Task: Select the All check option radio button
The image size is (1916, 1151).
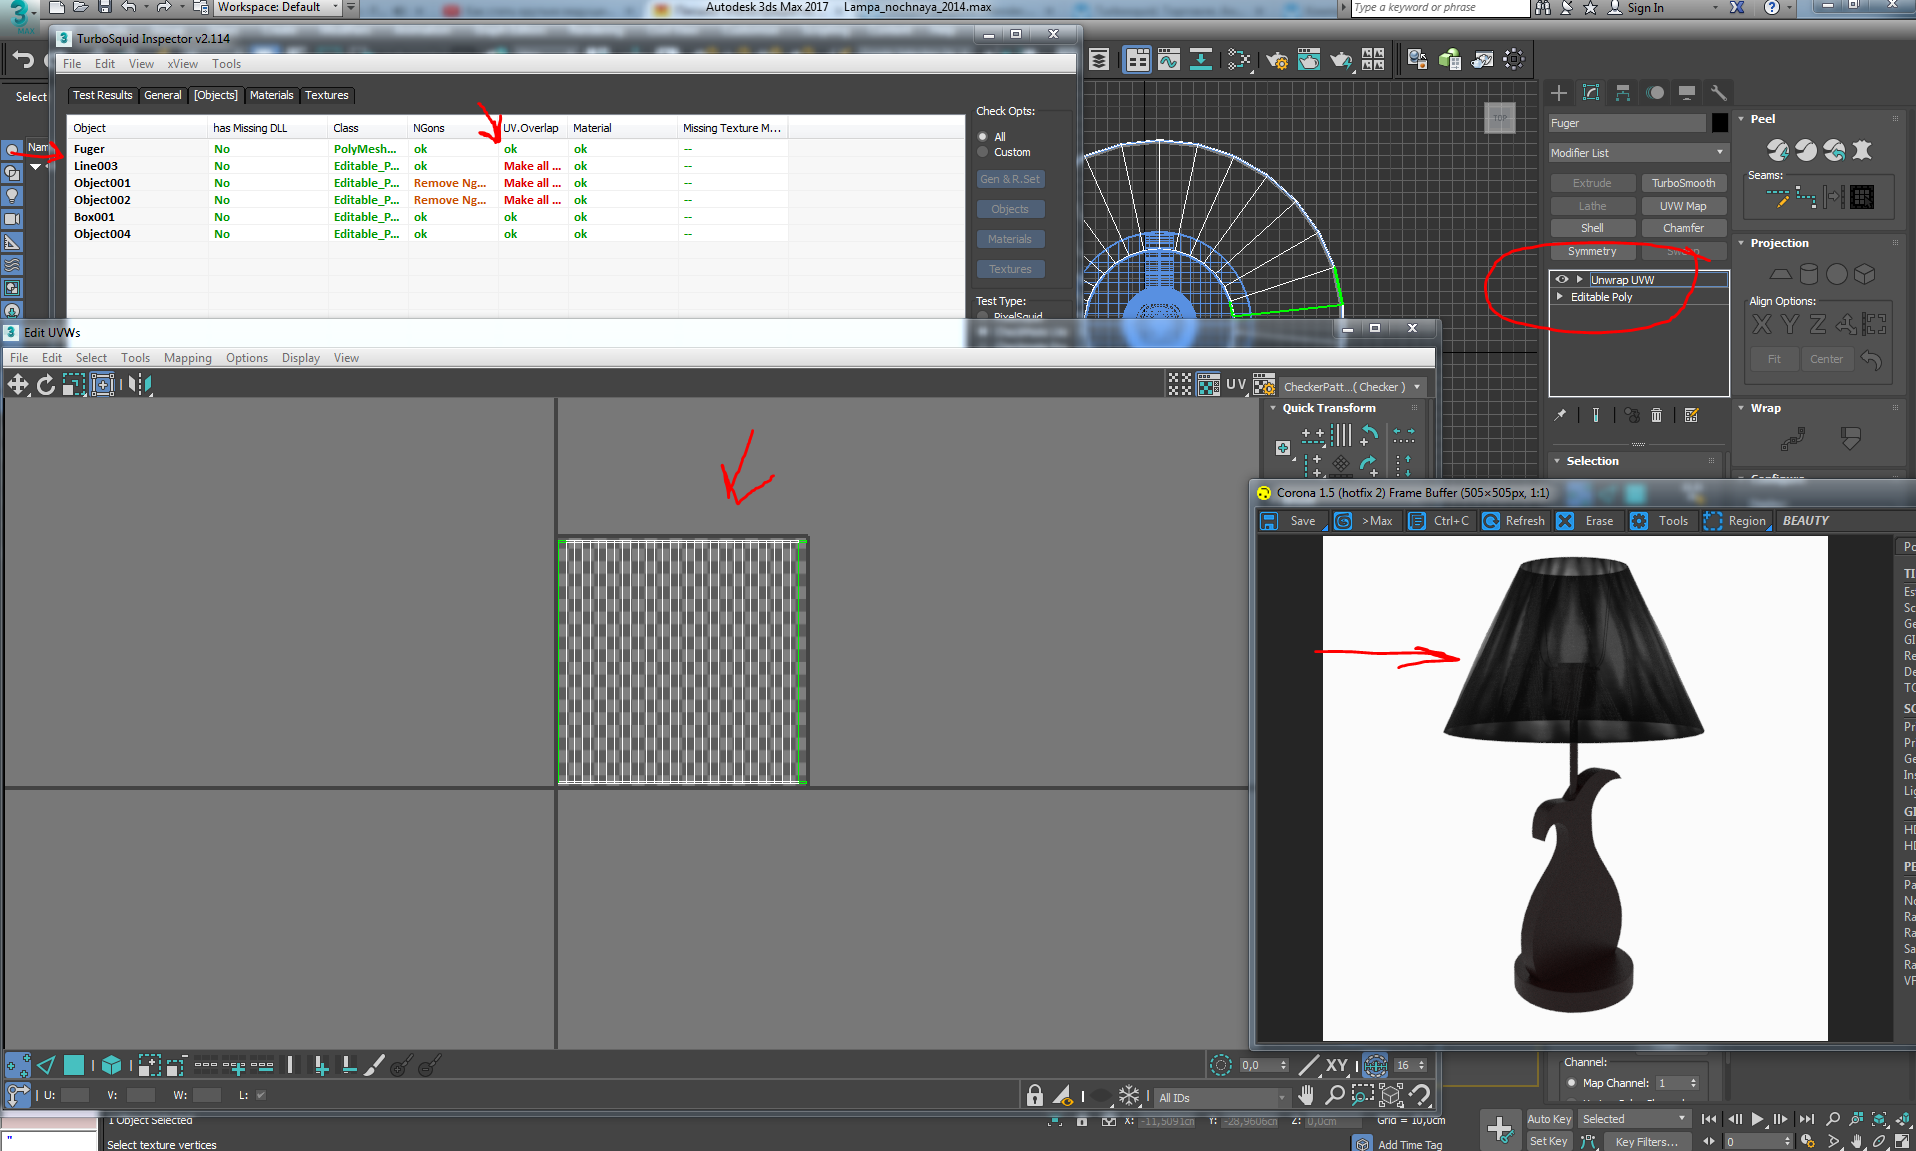Action: (x=983, y=137)
